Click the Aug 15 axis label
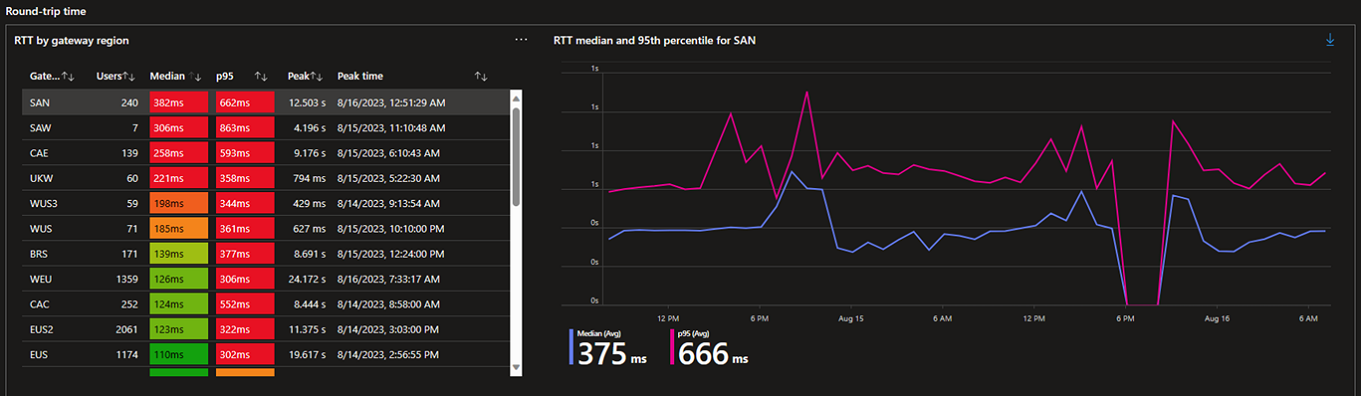The height and width of the screenshot is (396, 1361). 850,318
